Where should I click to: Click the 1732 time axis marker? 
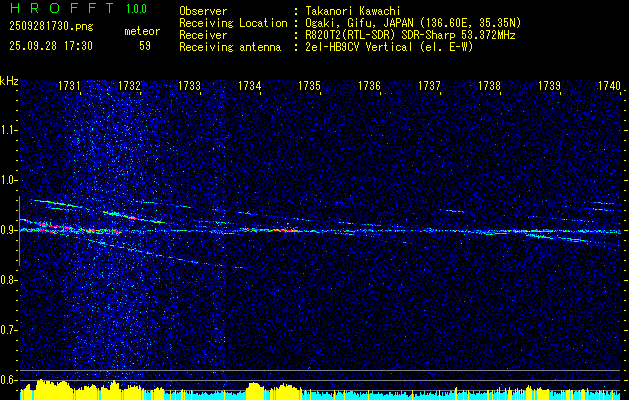click(130, 85)
